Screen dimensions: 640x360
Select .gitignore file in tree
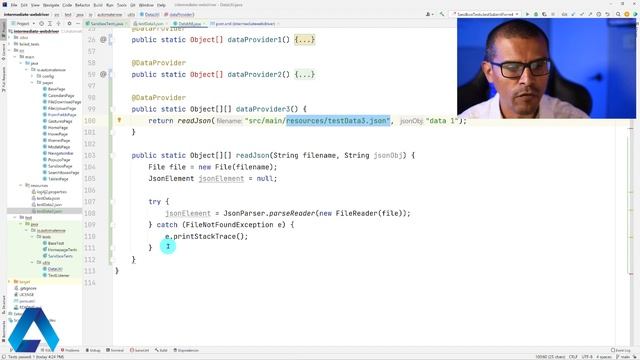(28, 288)
